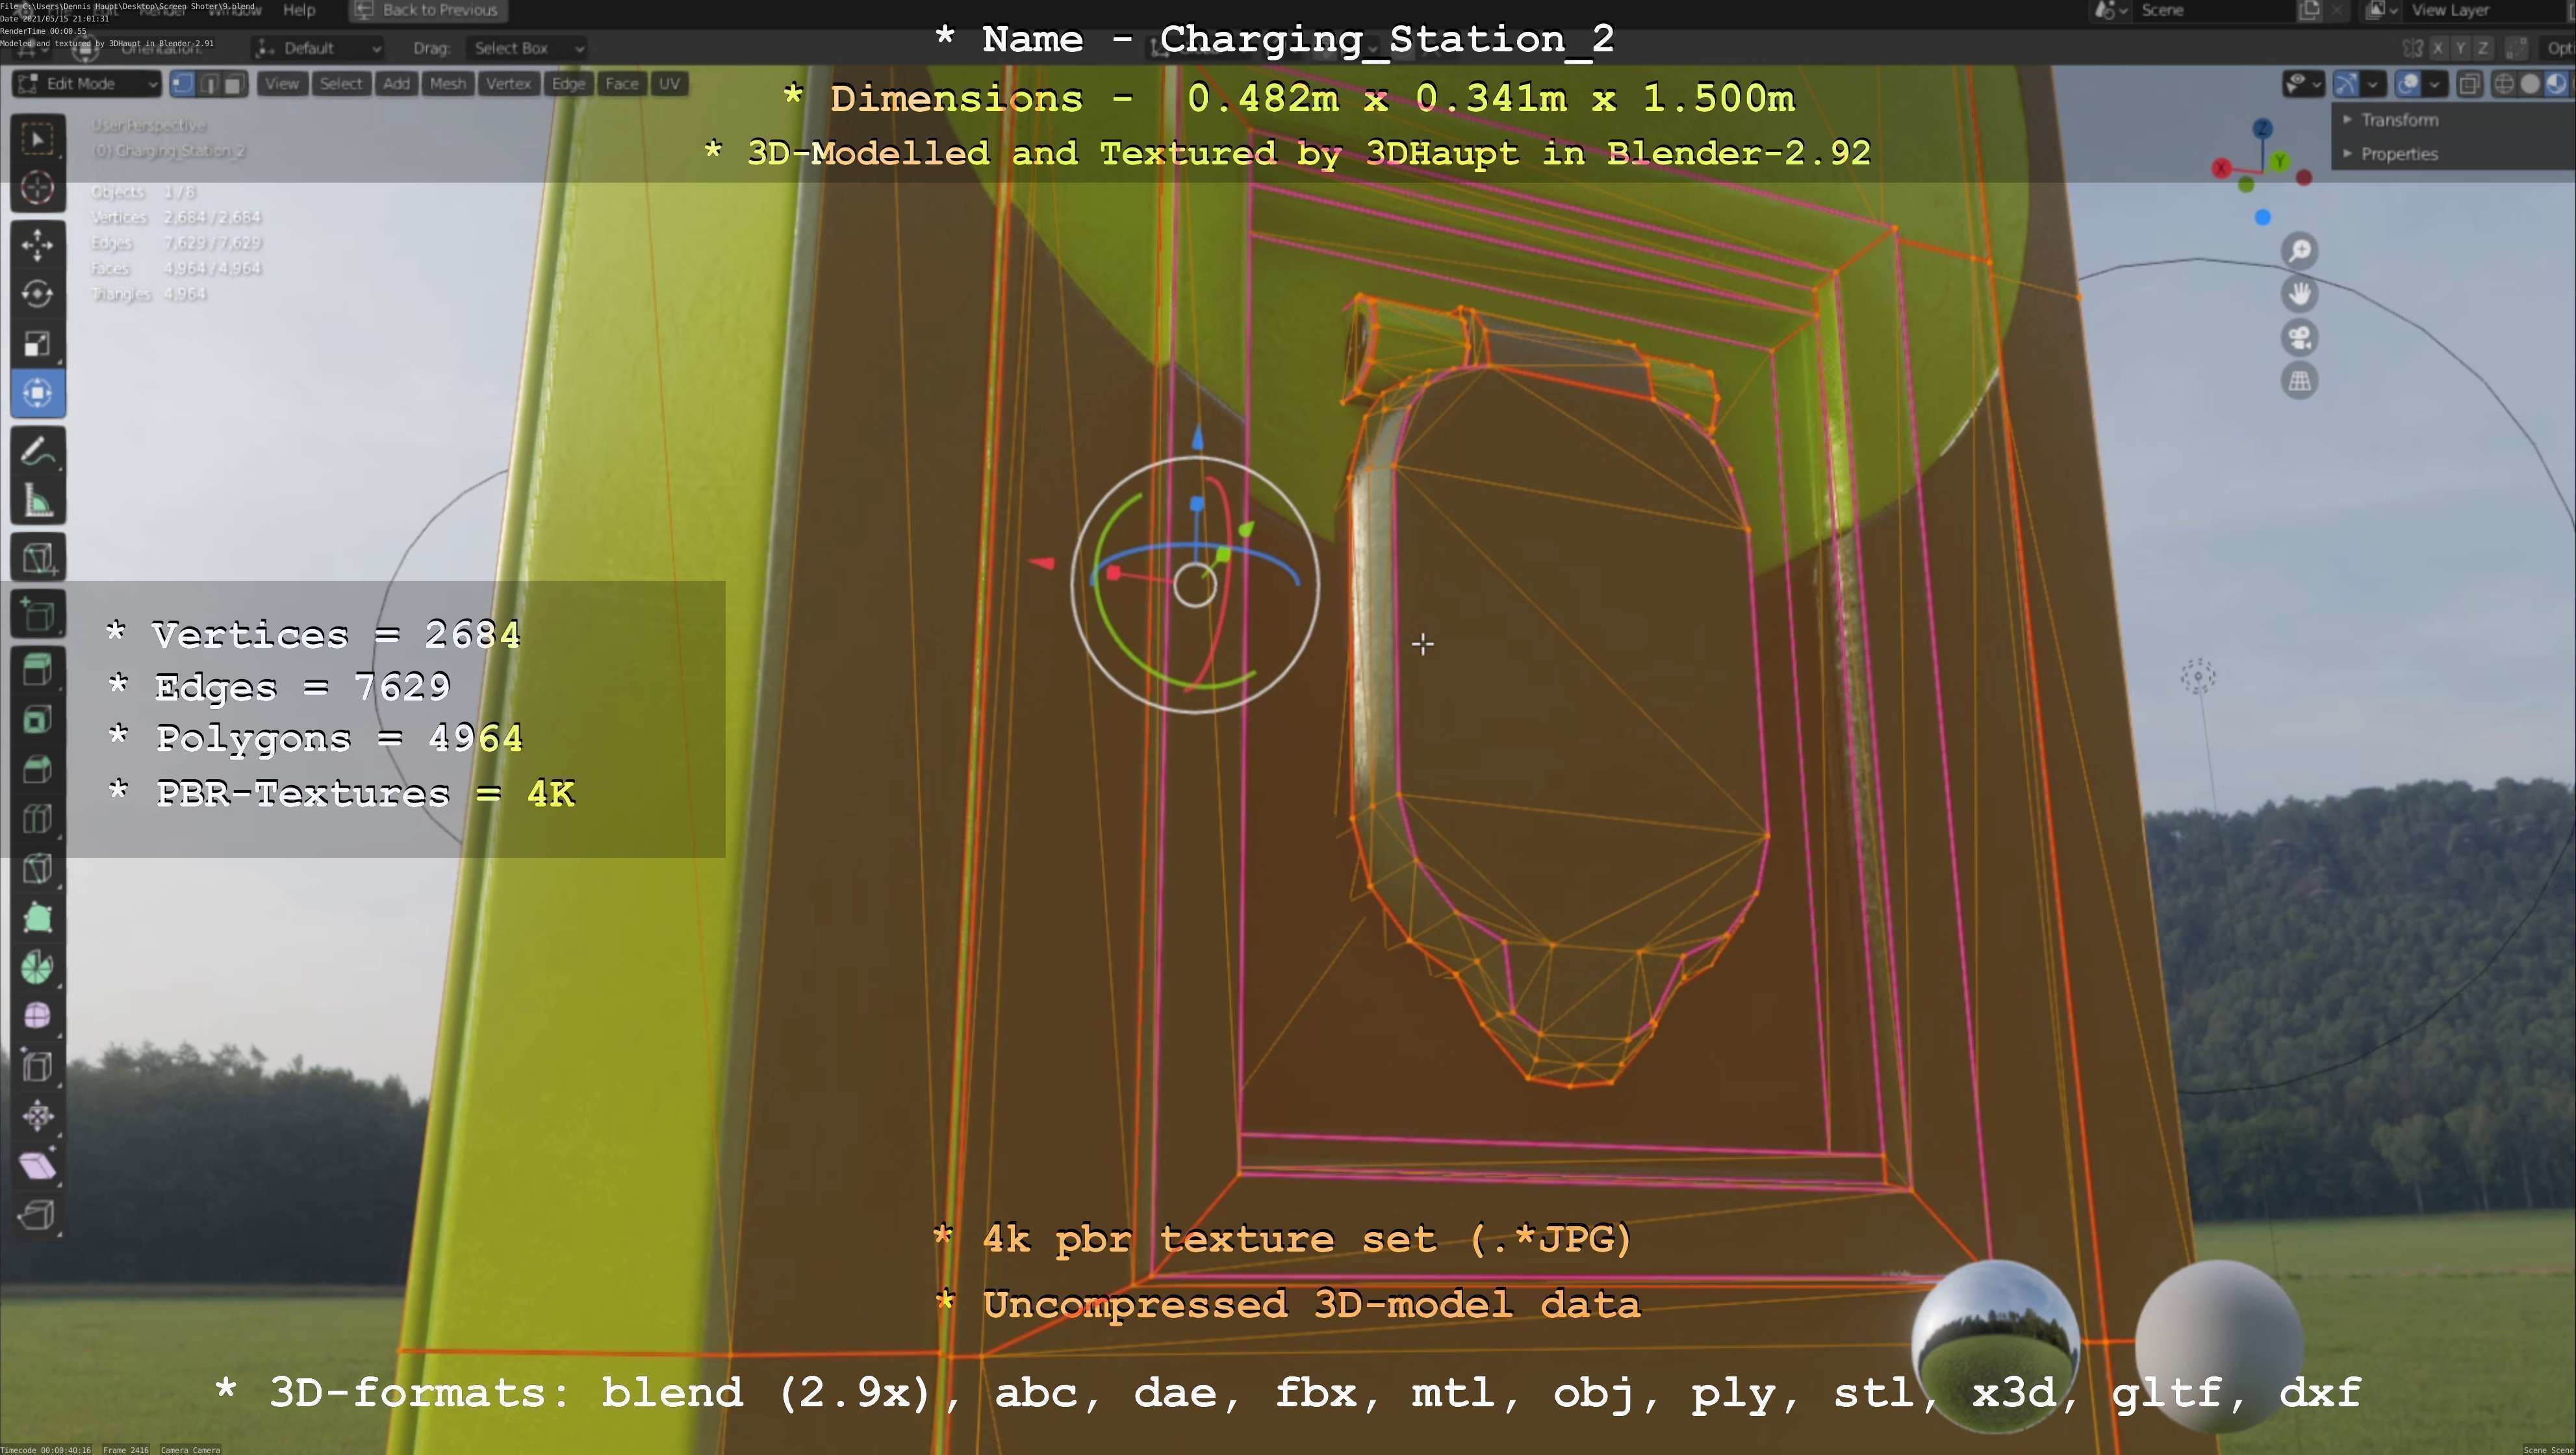This screenshot has width=2576, height=1455.
Task: Click the Back to Previous button
Action: point(428,10)
